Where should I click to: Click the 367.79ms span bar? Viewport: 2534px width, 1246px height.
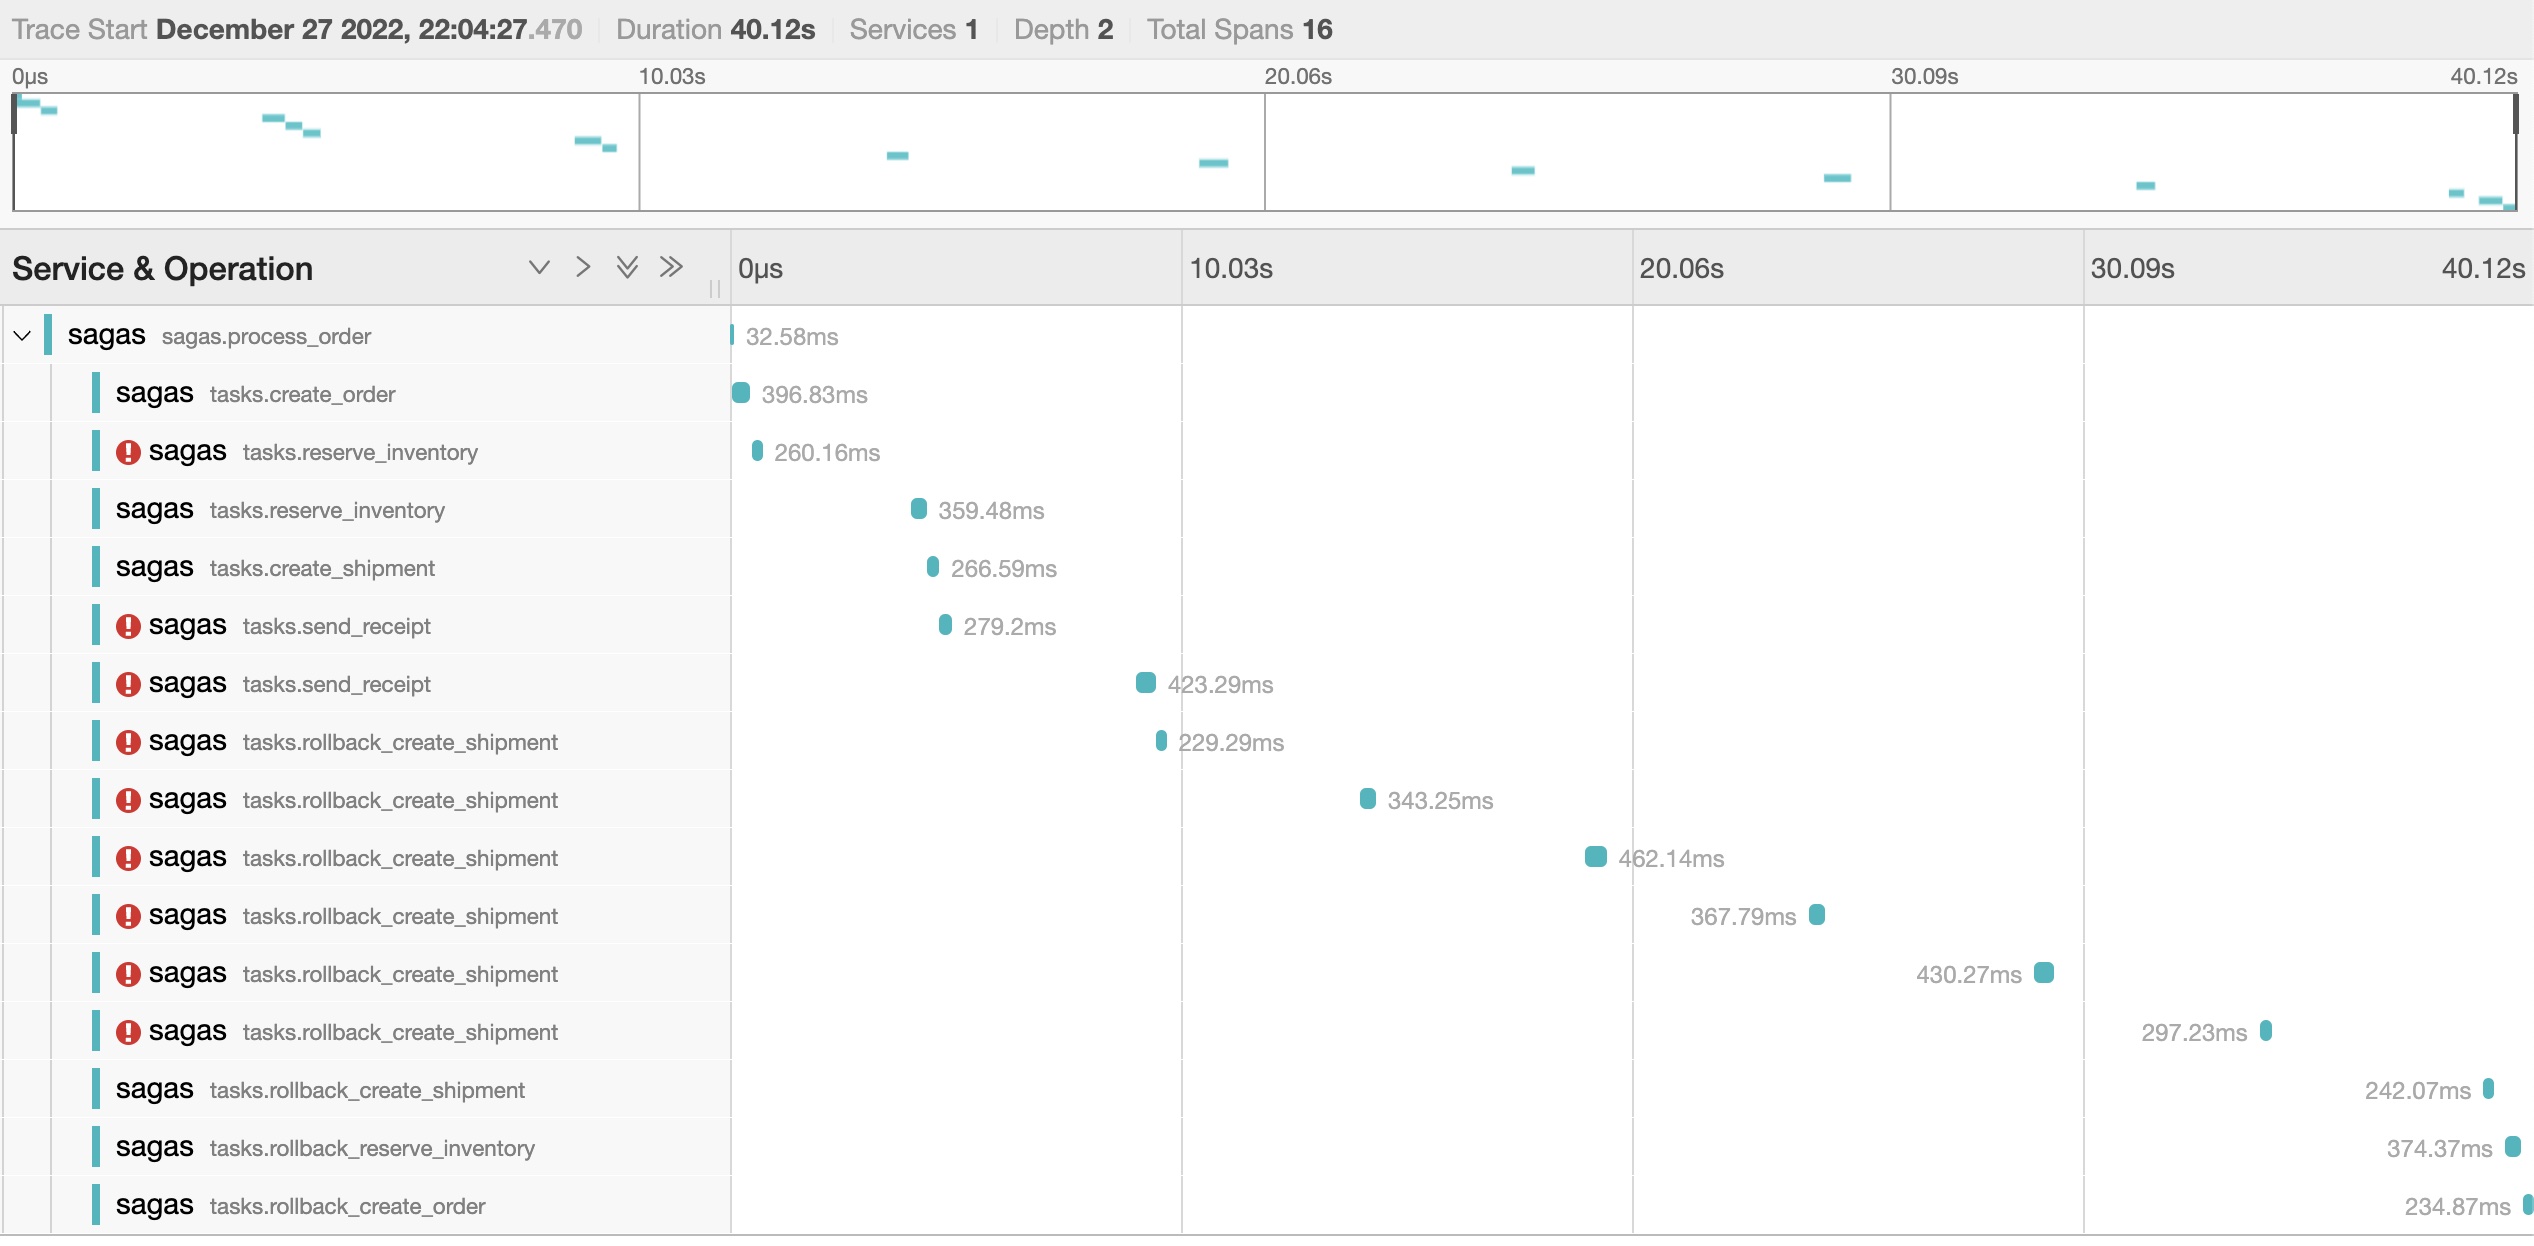pyautogui.click(x=1817, y=915)
